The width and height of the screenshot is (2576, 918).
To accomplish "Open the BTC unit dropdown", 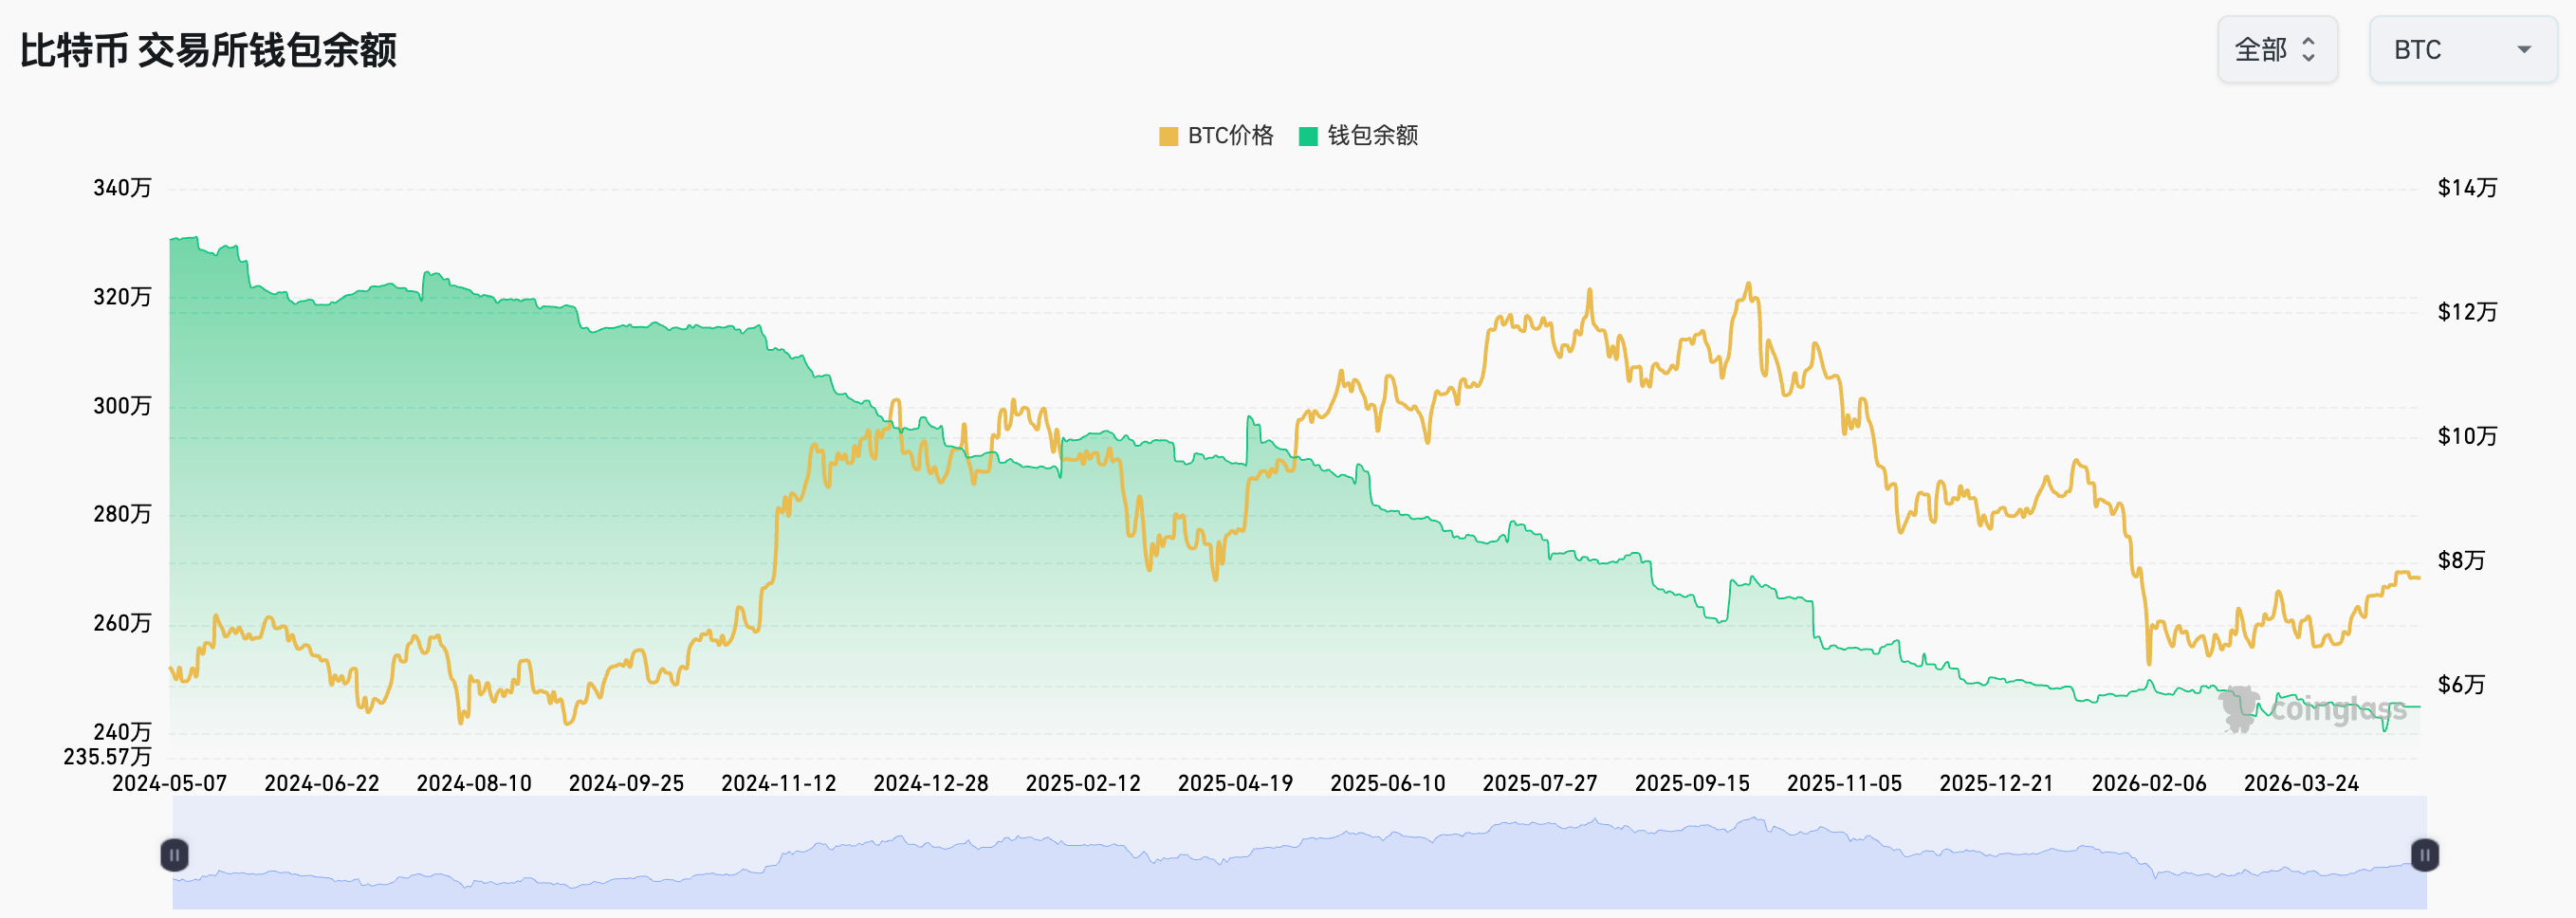I will pyautogui.click(x=2461, y=50).
